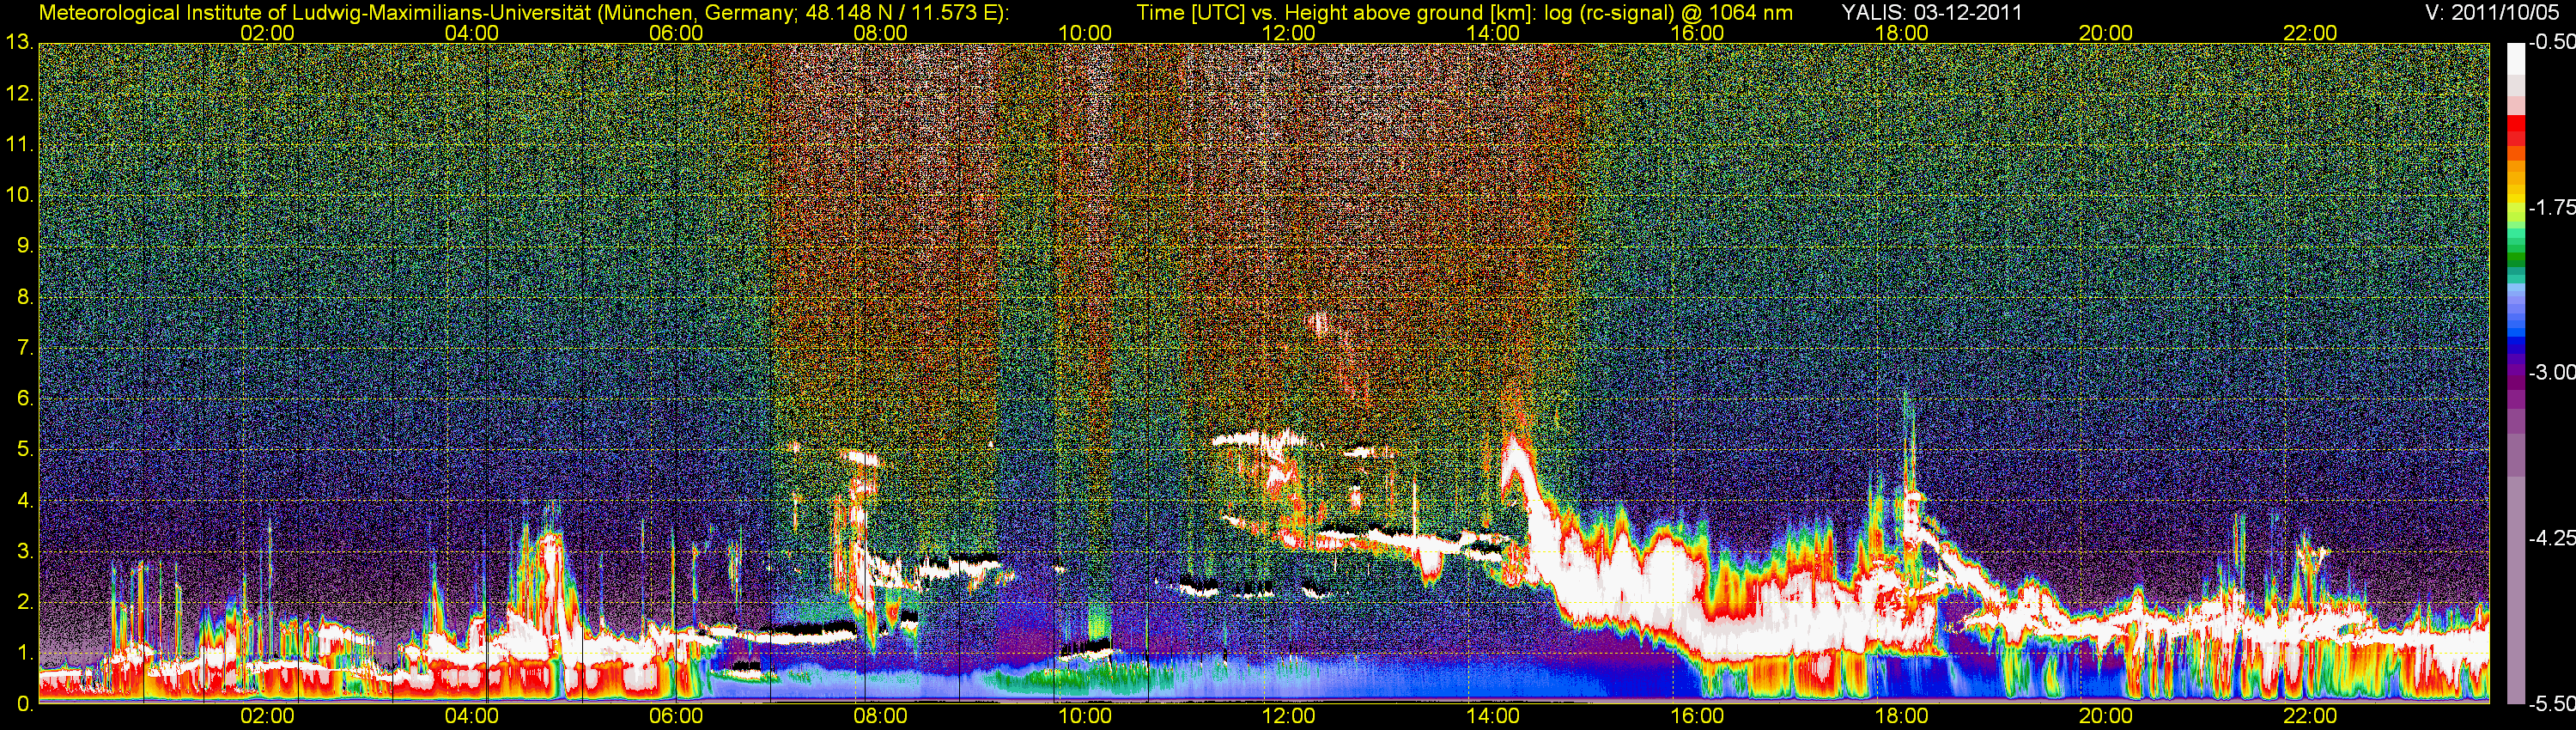This screenshot has width=2576, height=730.
Task: Click the 20:00 label on the top time axis
Action: 2106,33
